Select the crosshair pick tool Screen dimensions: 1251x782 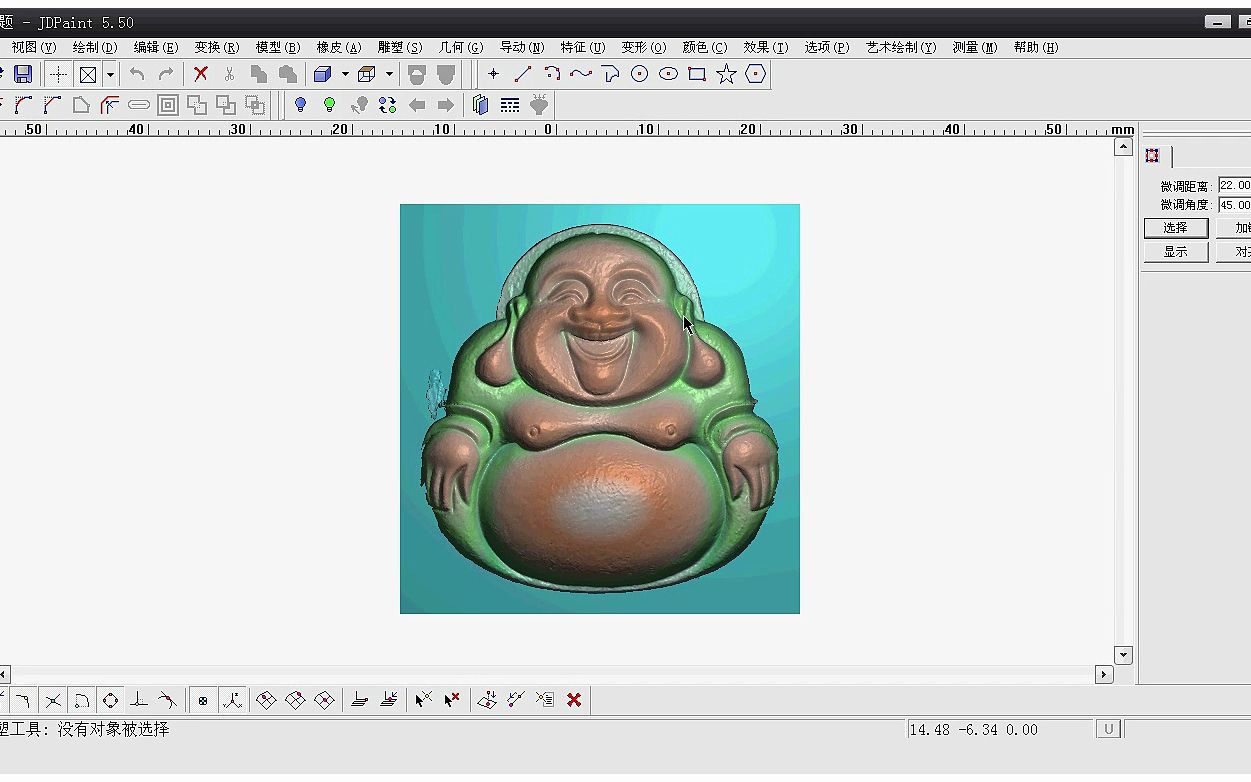(x=59, y=74)
